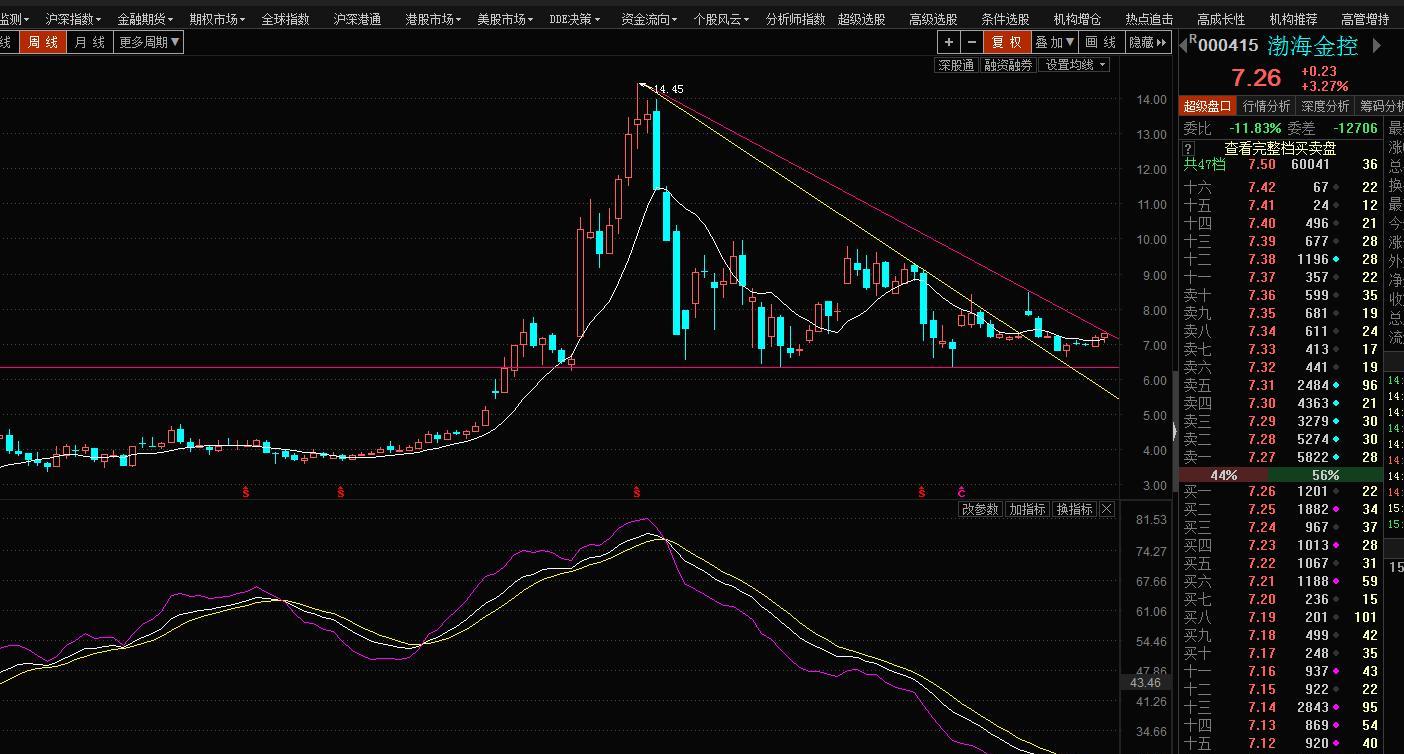Open 沪深港通 menu item
Viewport: 1404px width, 754px height.
click(x=357, y=19)
